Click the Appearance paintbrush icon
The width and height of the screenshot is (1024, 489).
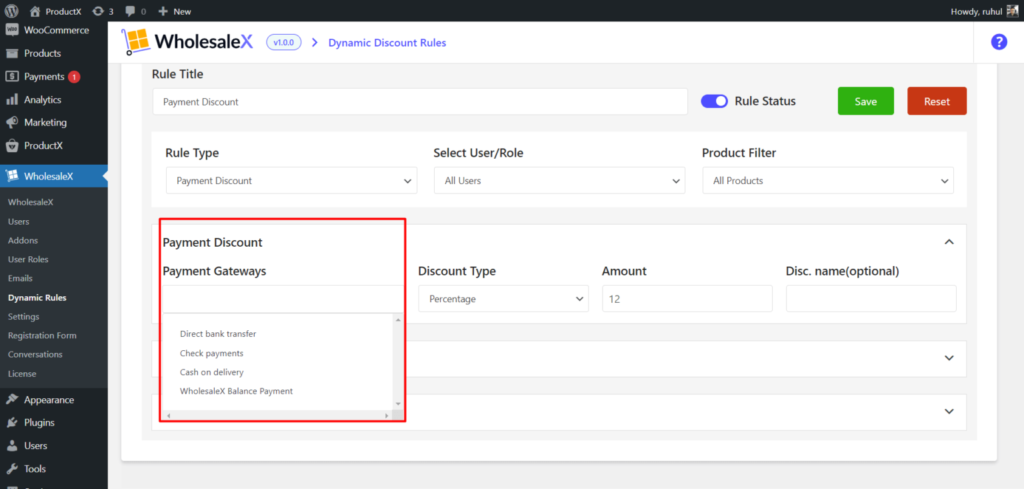pyautogui.click(x=12, y=400)
